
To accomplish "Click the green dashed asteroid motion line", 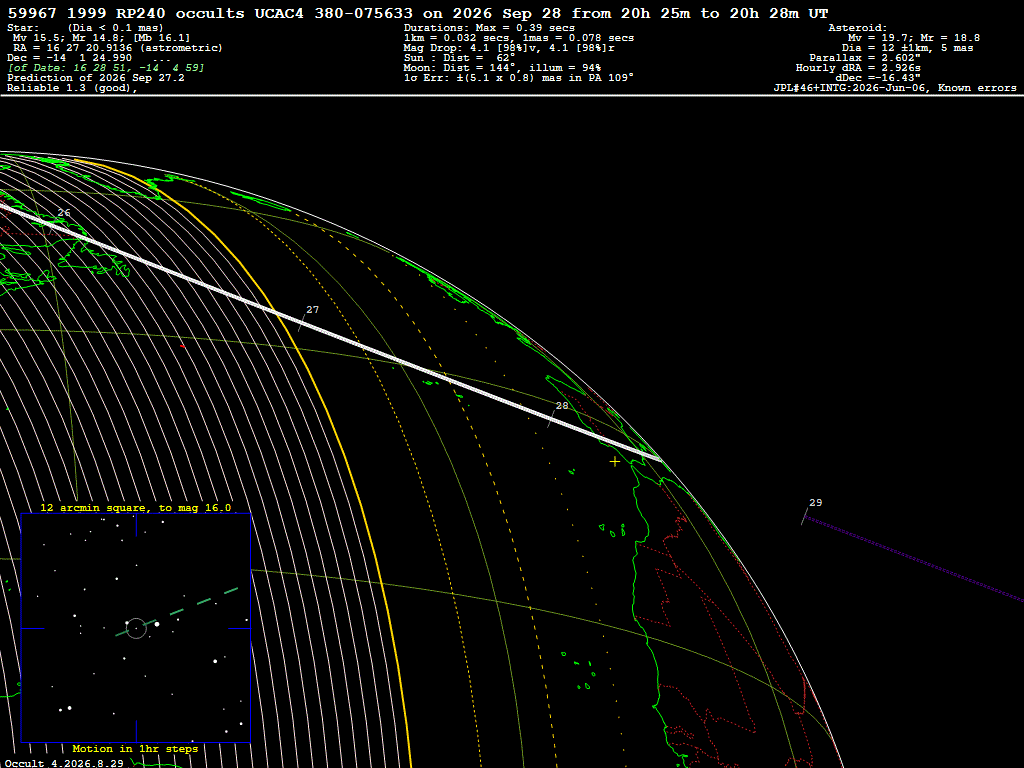I will click(177, 612).
